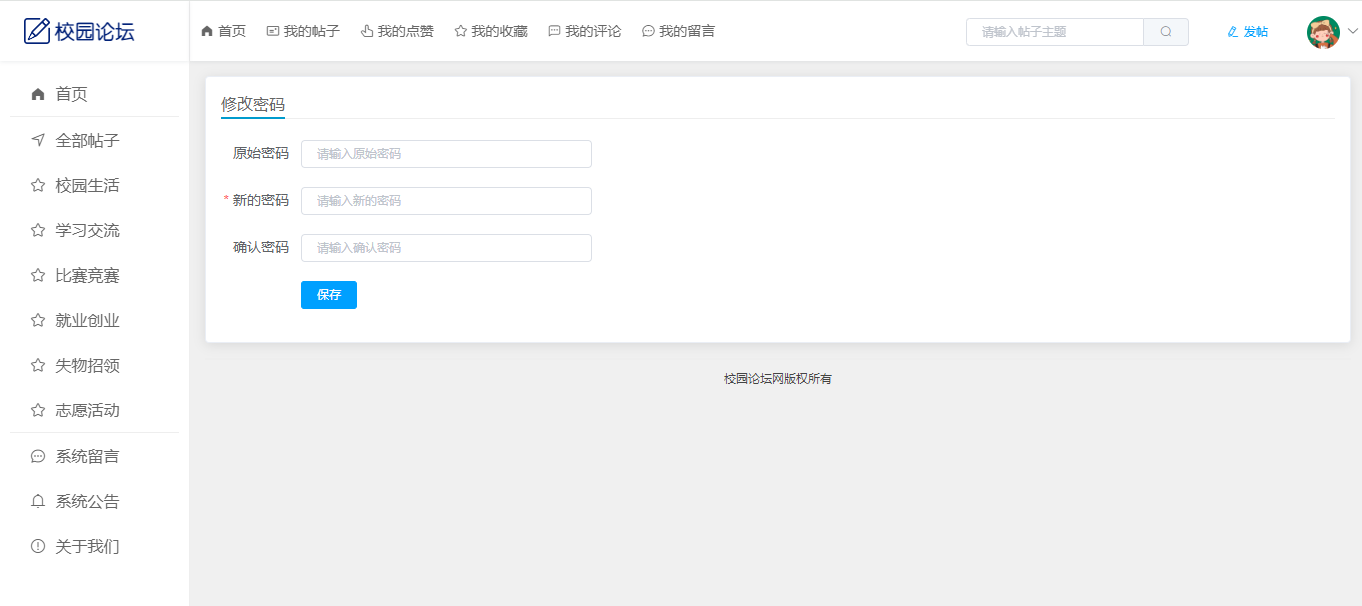The width and height of the screenshot is (1362, 606).
Task: Open 我的帖子 in top navigation
Action: [303, 32]
